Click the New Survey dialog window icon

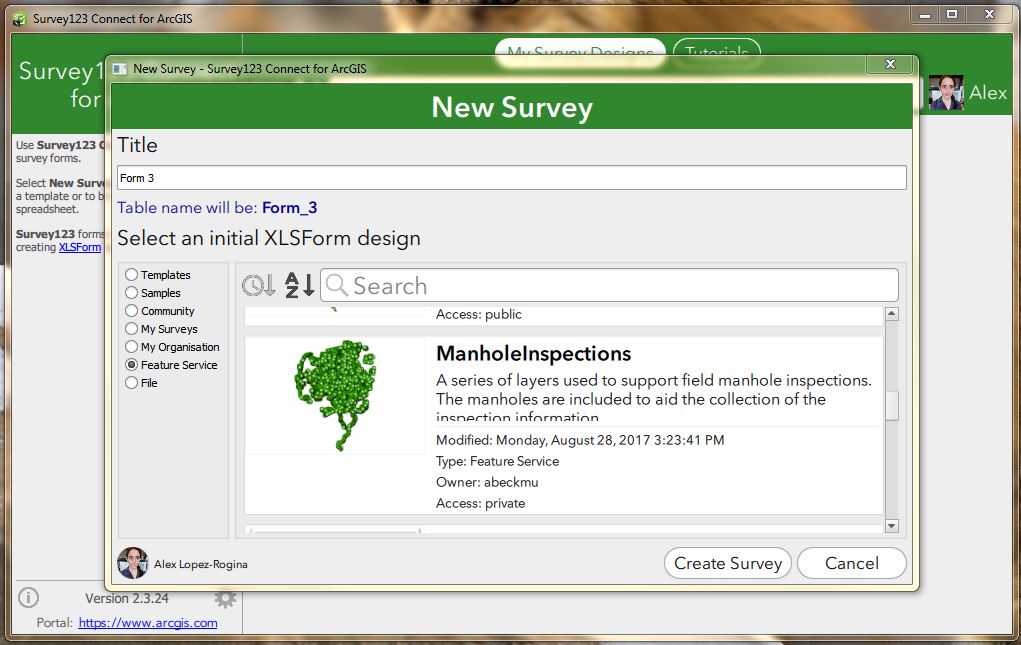pos(120,68)
